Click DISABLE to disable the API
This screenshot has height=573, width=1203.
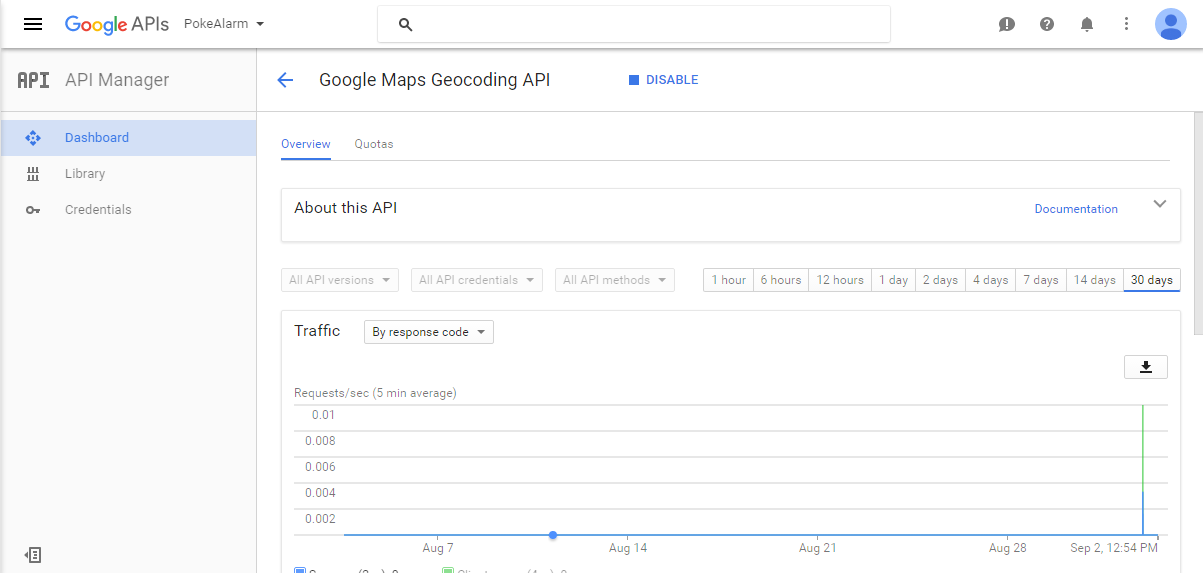coord(663,80)
